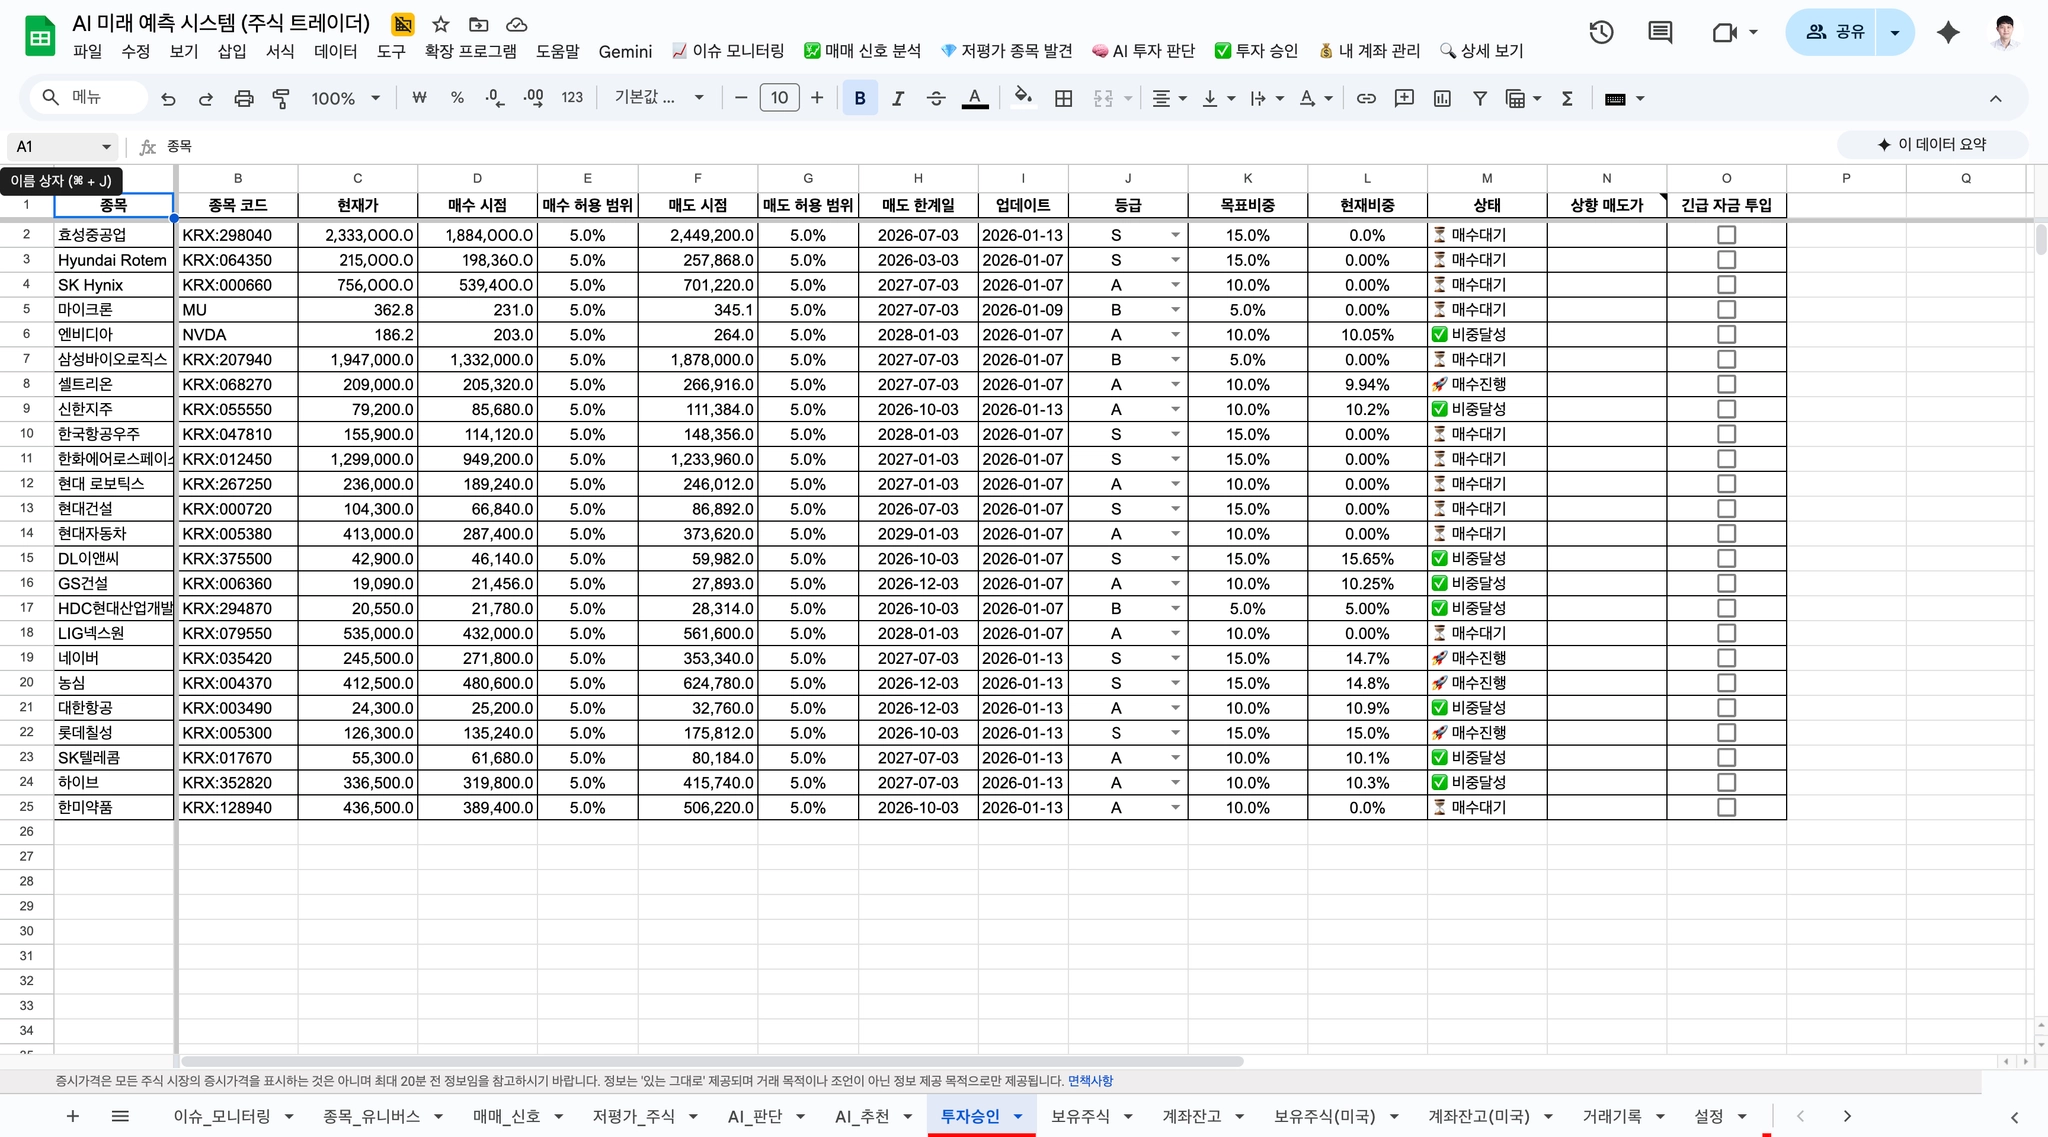The height and width of the screenshot is (1137, 2048).
Task: Check 긴급 자금 투입 box for 엔비디아
Action: tap(1726, 334)
